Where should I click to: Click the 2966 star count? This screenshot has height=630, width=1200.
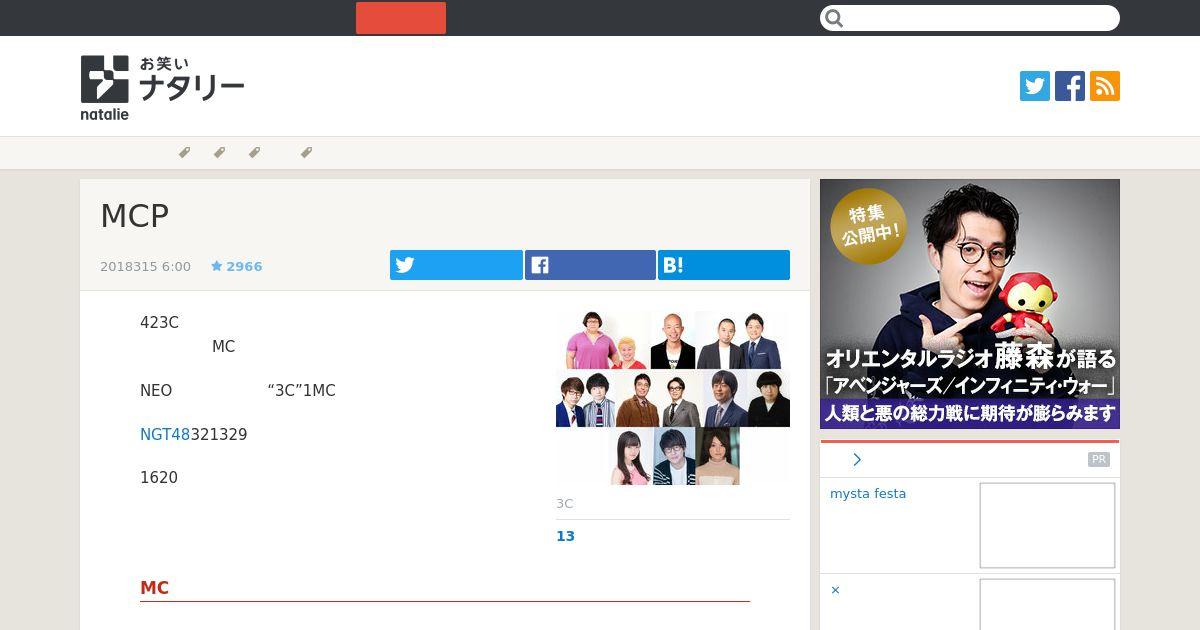tap(244, 267)
